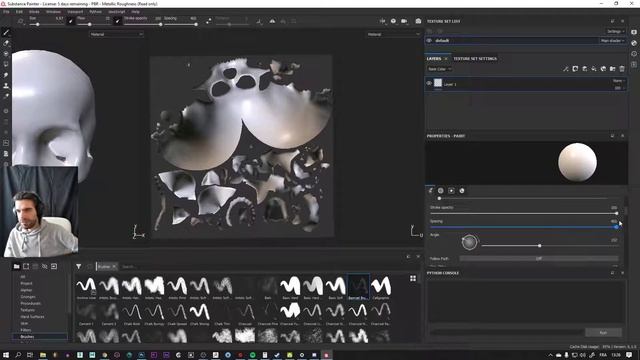Image resolution: width=640 pixels, height=360 pixels.
Task: Toggle visibility of default texture set
Action: [429, 41]
